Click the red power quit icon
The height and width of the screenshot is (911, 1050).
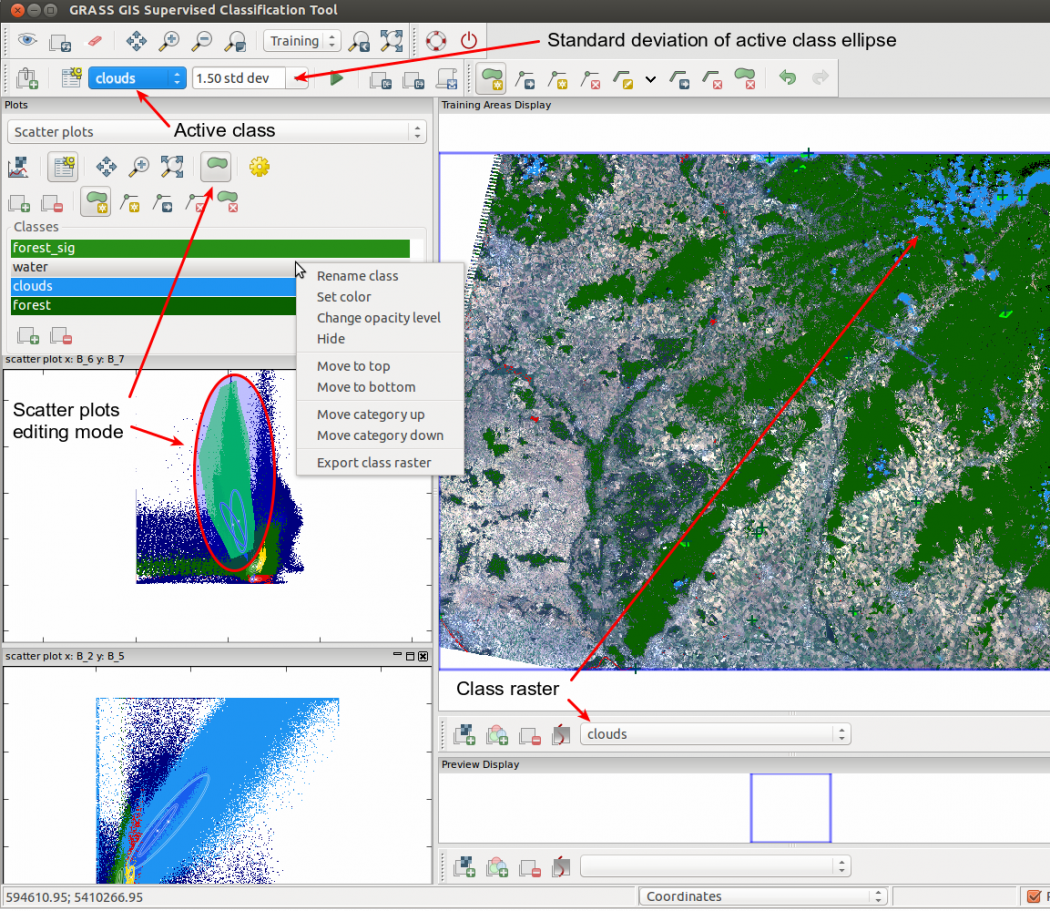click(469, 41)
